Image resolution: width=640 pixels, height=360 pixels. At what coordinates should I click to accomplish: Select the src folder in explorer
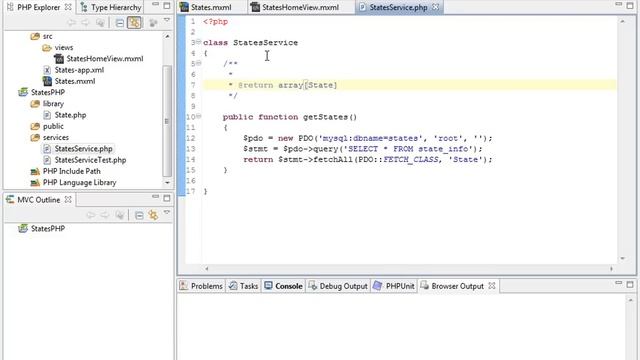[x=47, y=36]
